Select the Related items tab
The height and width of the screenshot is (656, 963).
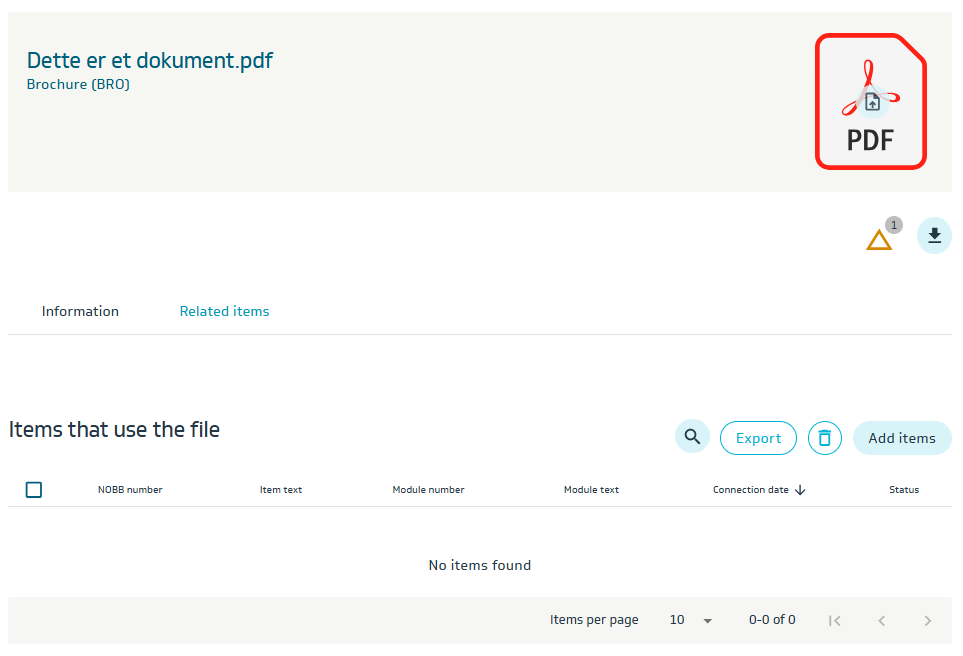224,311
